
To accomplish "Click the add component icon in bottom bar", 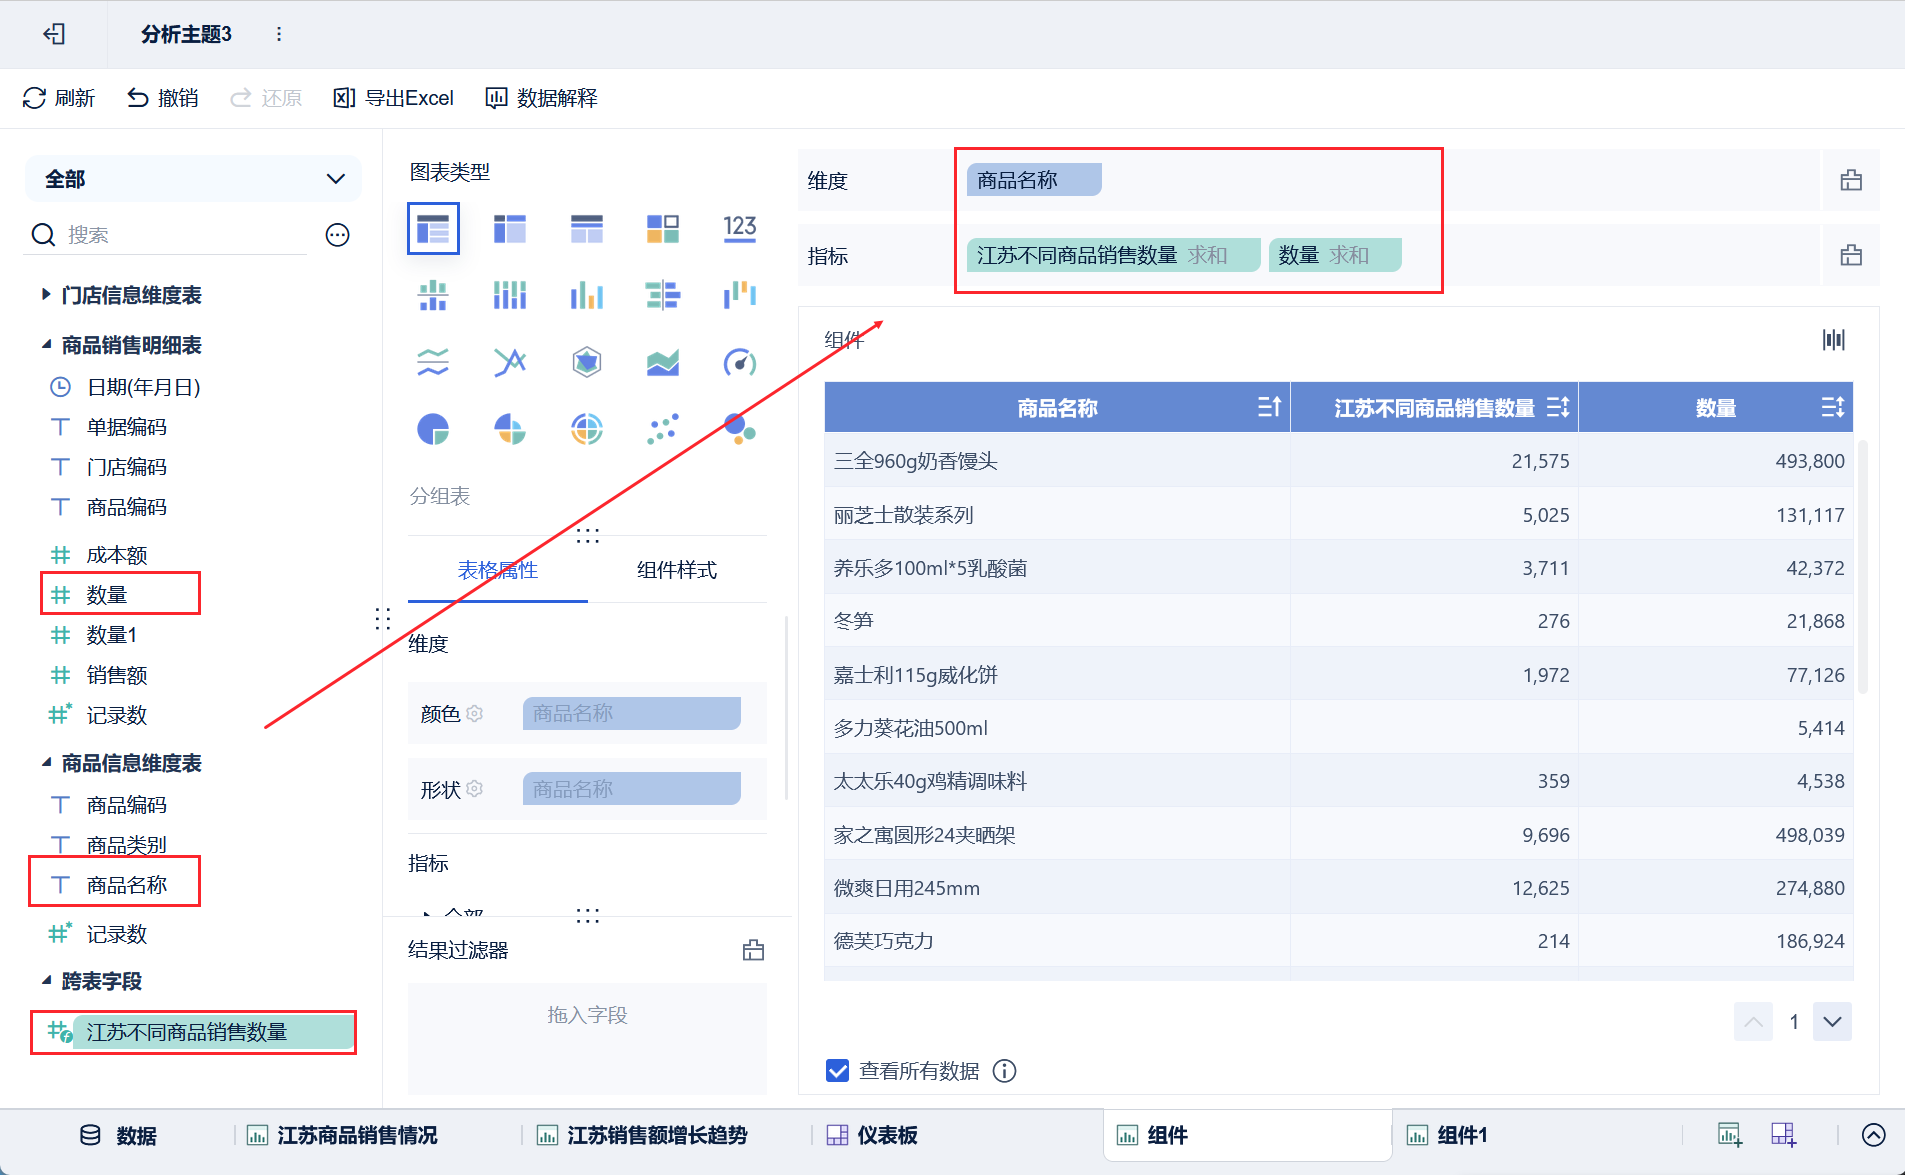I will 1730,1135.
